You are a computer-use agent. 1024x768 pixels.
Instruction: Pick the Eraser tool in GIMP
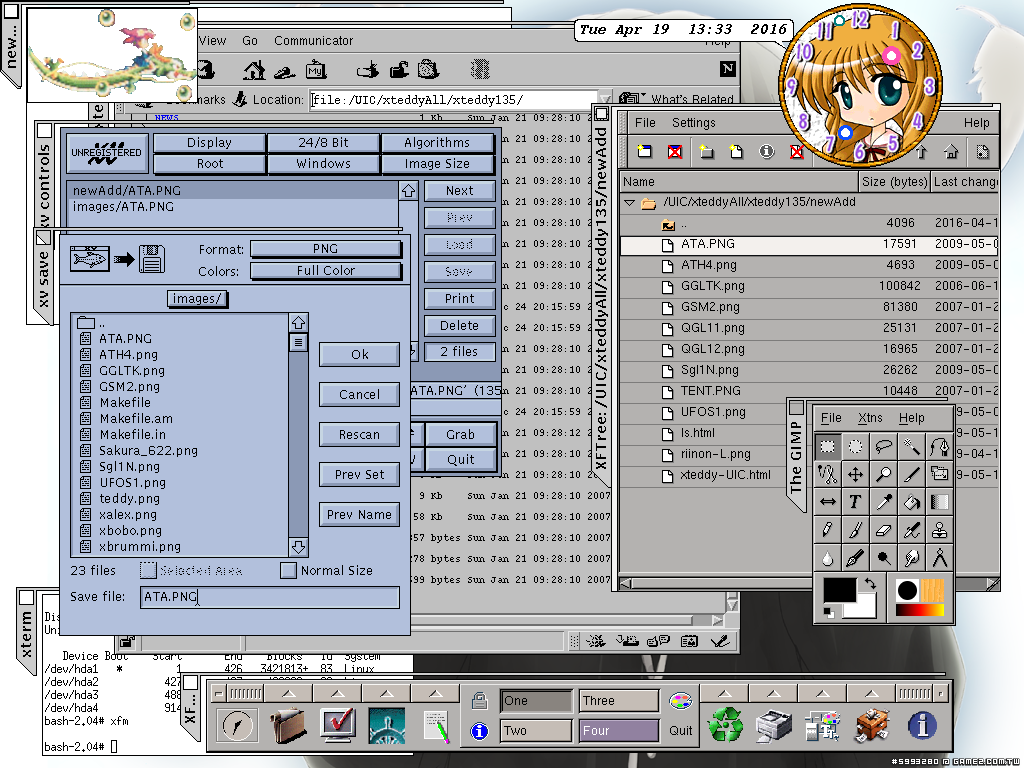883,530
